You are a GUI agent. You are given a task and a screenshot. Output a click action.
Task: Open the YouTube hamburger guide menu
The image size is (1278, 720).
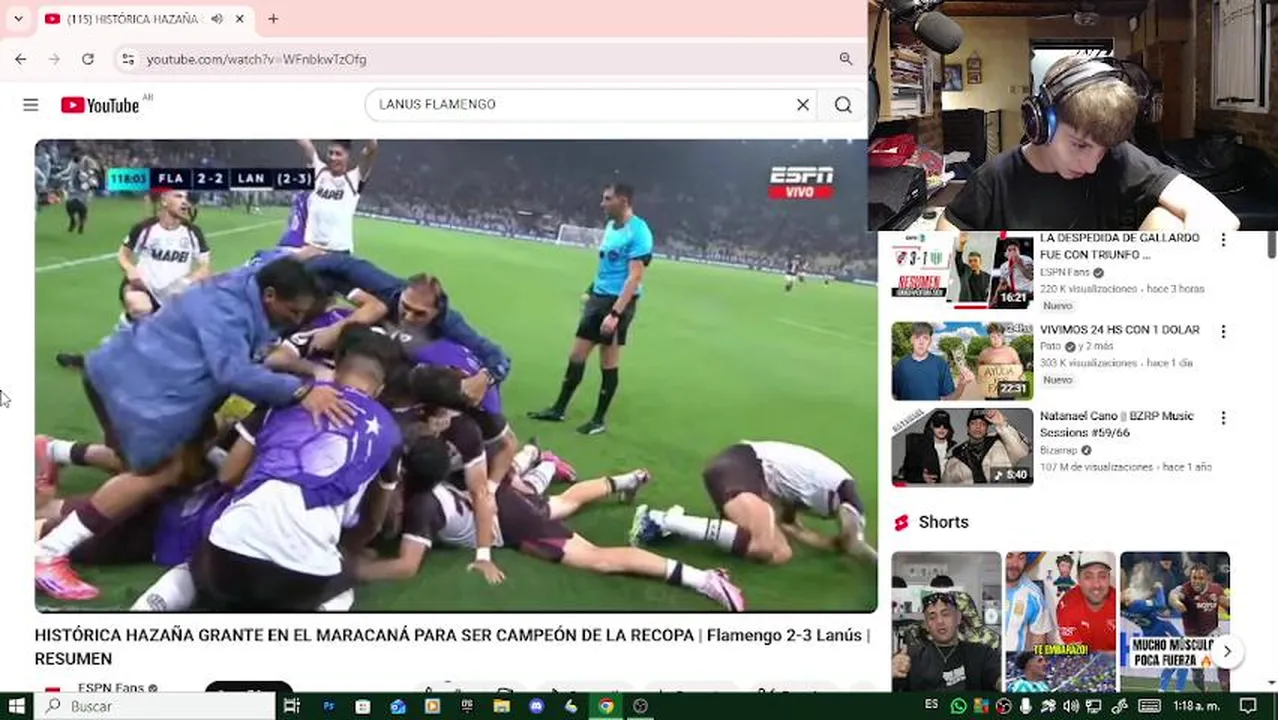(x=31, y=105)
